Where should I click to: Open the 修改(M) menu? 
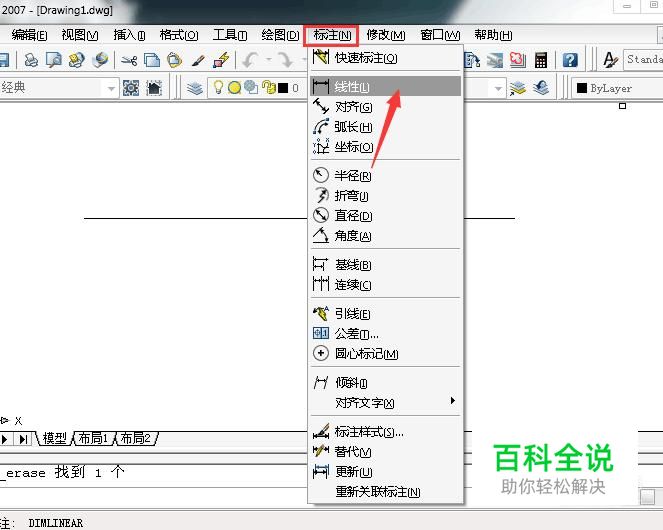pyautogui.click(x=386, y=35)
